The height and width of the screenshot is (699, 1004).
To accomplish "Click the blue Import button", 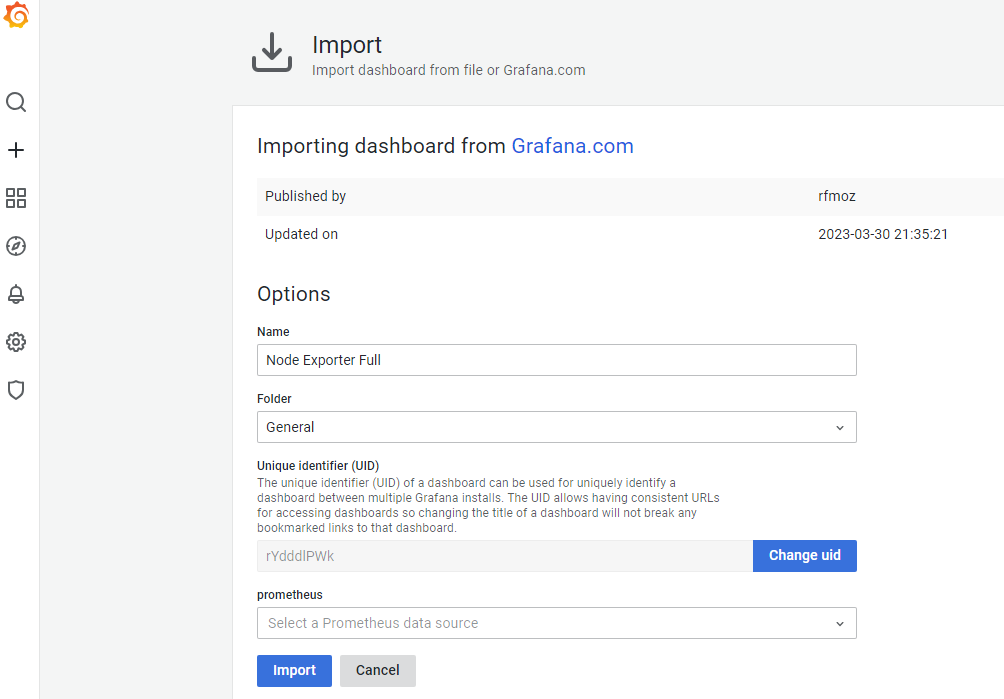I will [294, 670].
